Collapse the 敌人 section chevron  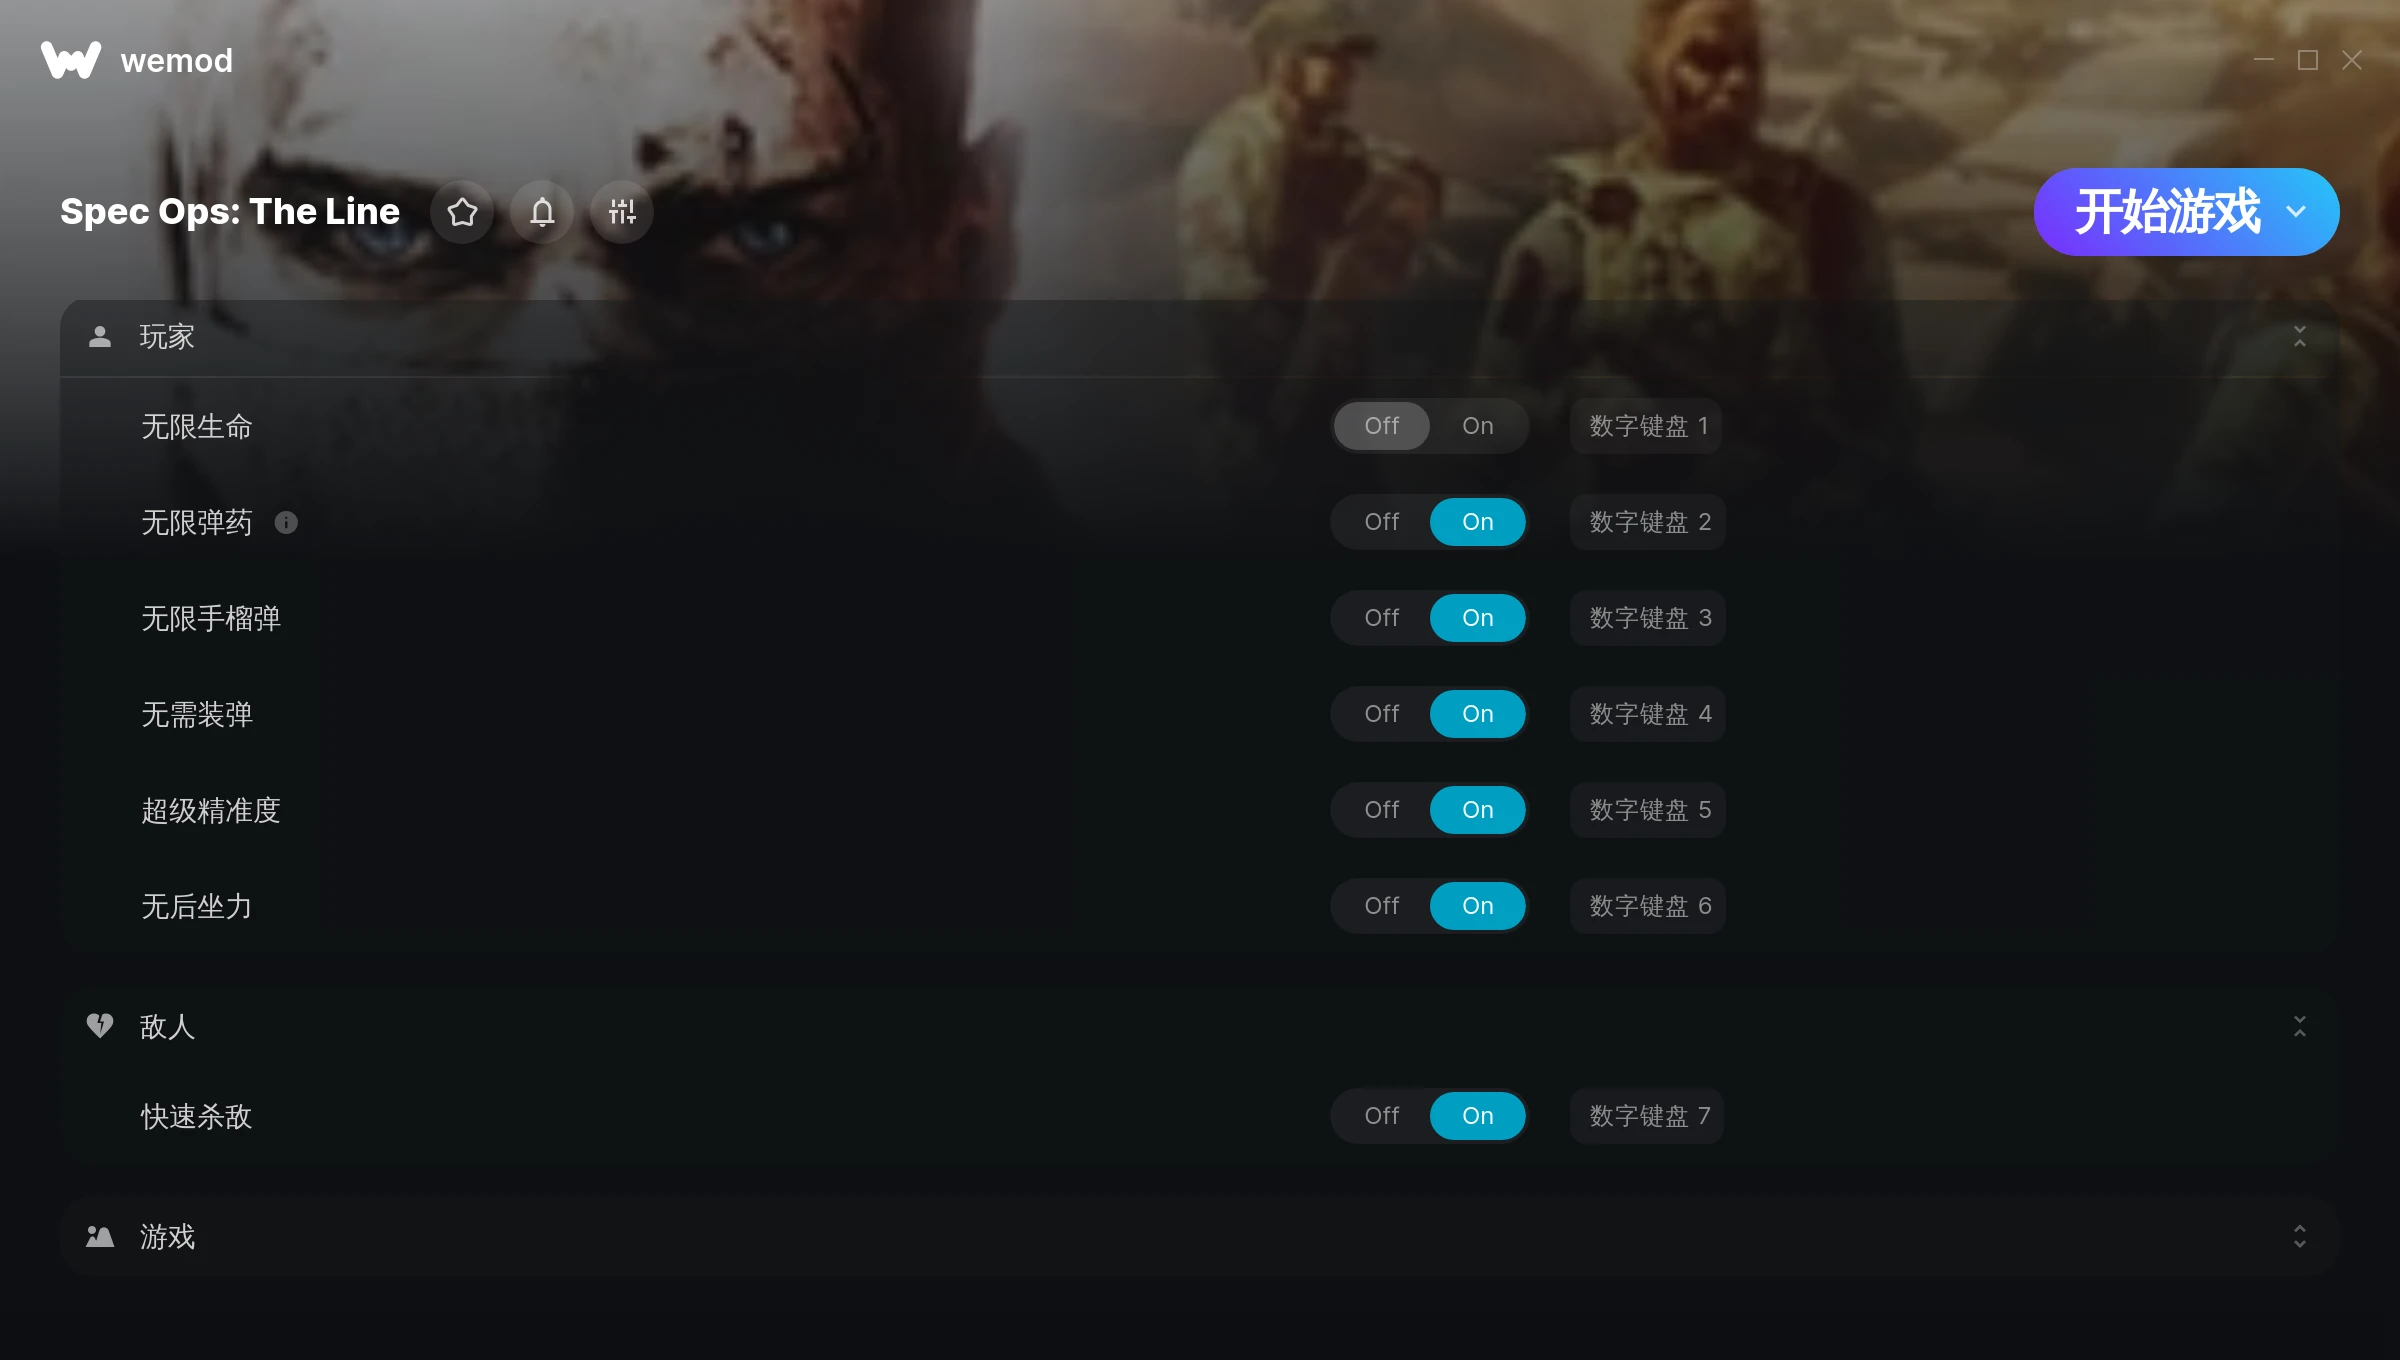pos(2300,1026)
